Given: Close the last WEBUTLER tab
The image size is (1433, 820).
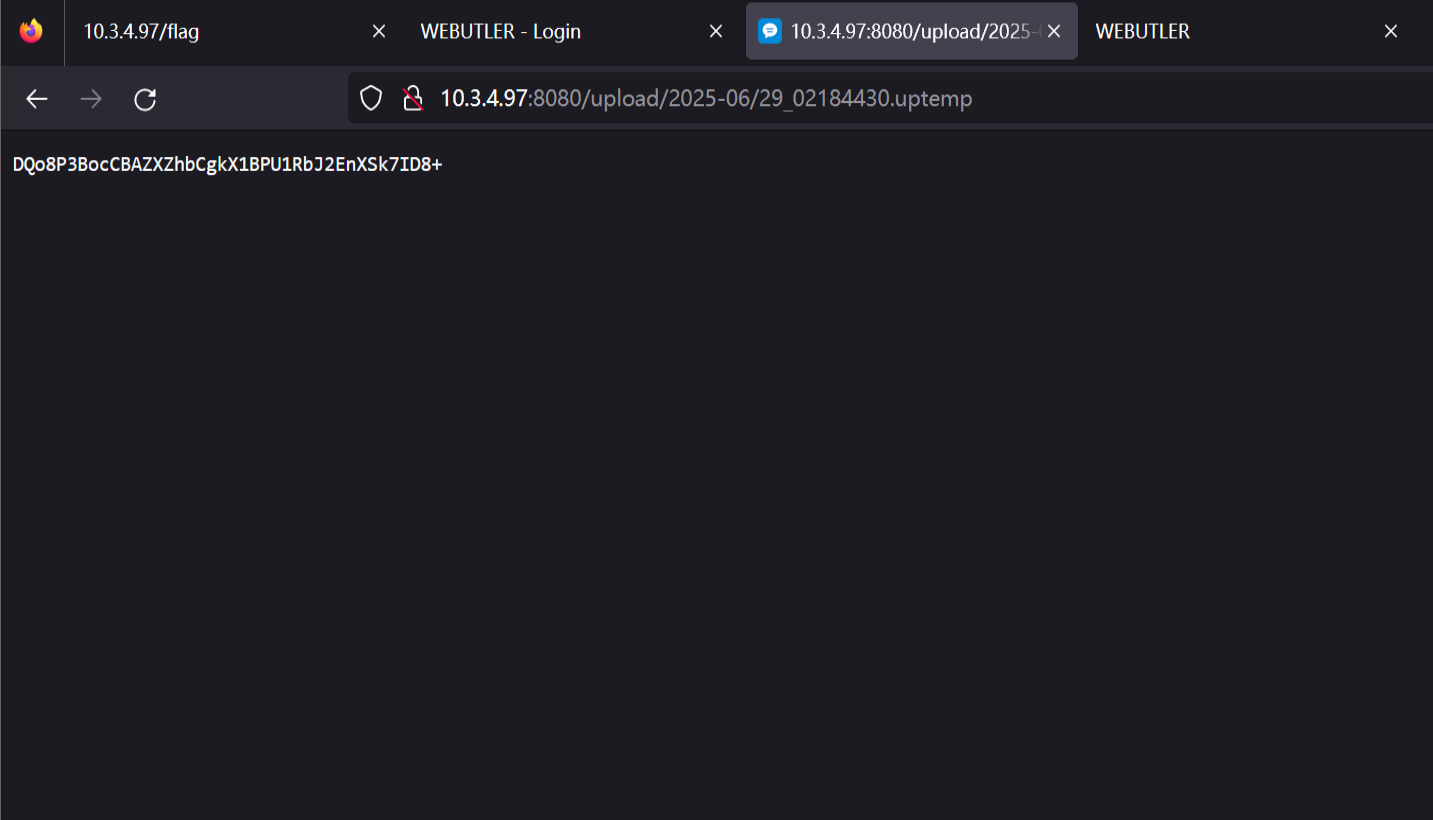Looking at the screenshot, I should pos(1391,31).
